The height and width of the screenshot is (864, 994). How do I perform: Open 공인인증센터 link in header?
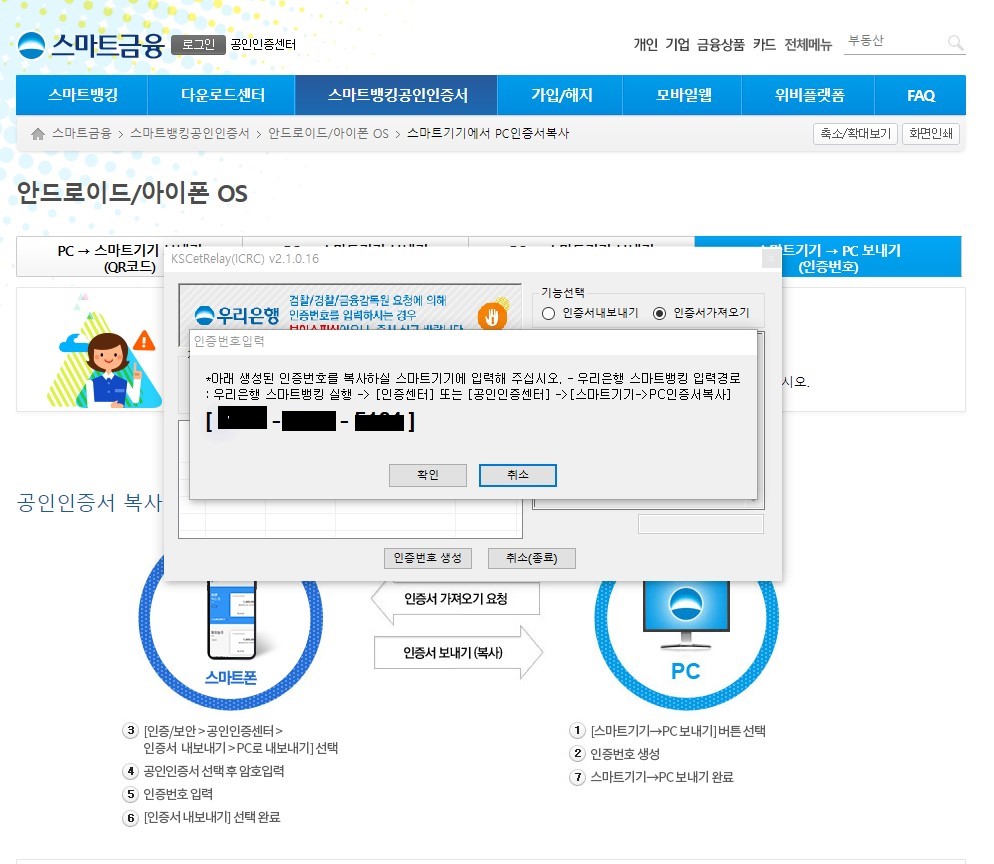263,44
